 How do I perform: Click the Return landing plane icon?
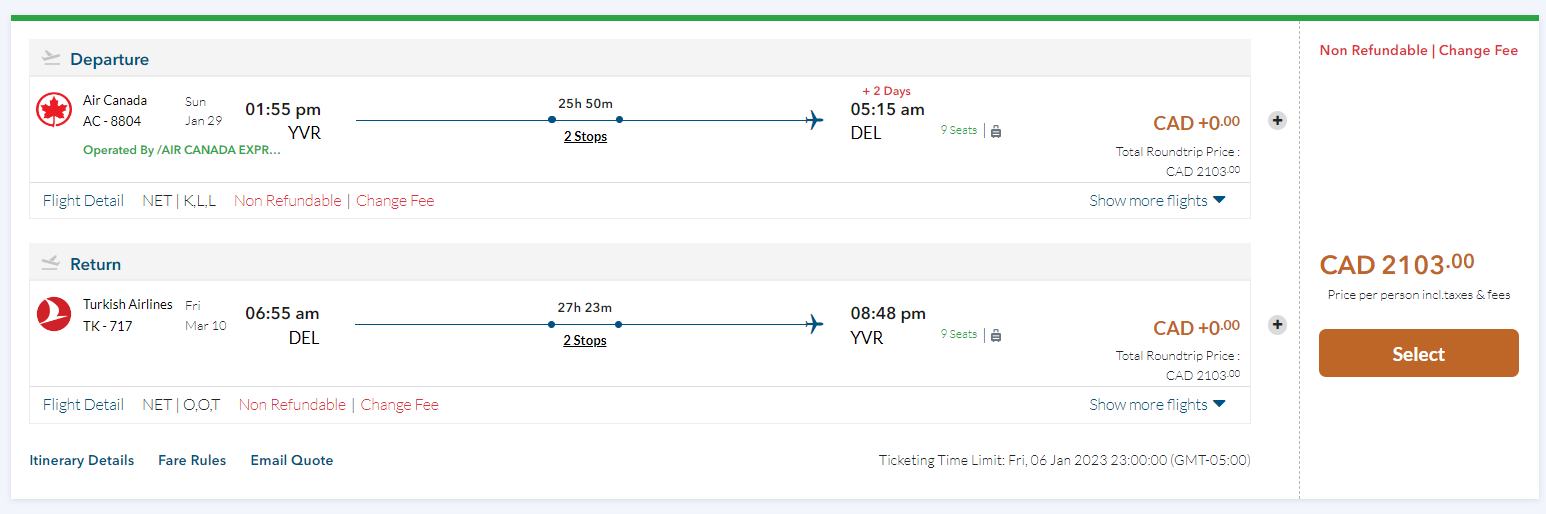[x=51, y=264]
